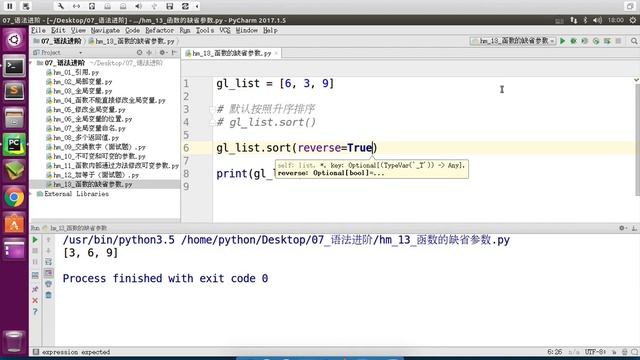This screenshot has height=360, width=640.
Task: Open the Navigate menu
Action: (105, 31)
